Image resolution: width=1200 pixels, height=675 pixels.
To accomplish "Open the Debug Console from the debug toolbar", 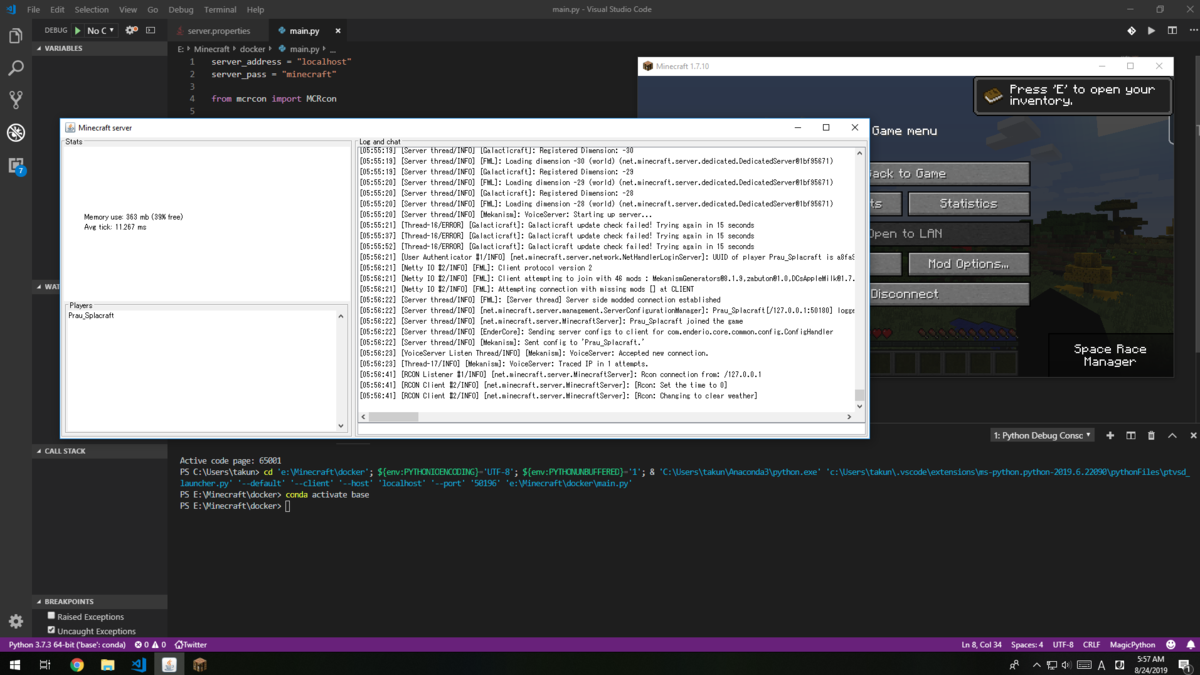I will tap(151, 31).
